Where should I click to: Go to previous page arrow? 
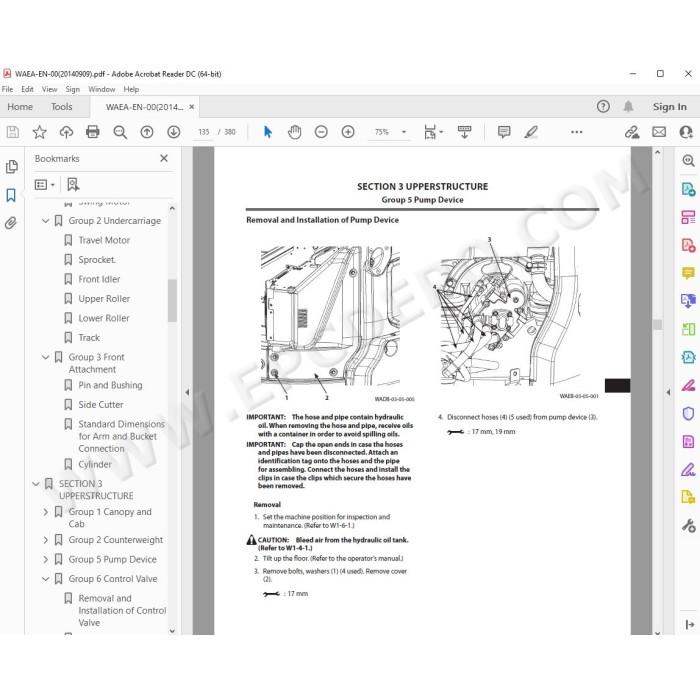tap(147, 132)
